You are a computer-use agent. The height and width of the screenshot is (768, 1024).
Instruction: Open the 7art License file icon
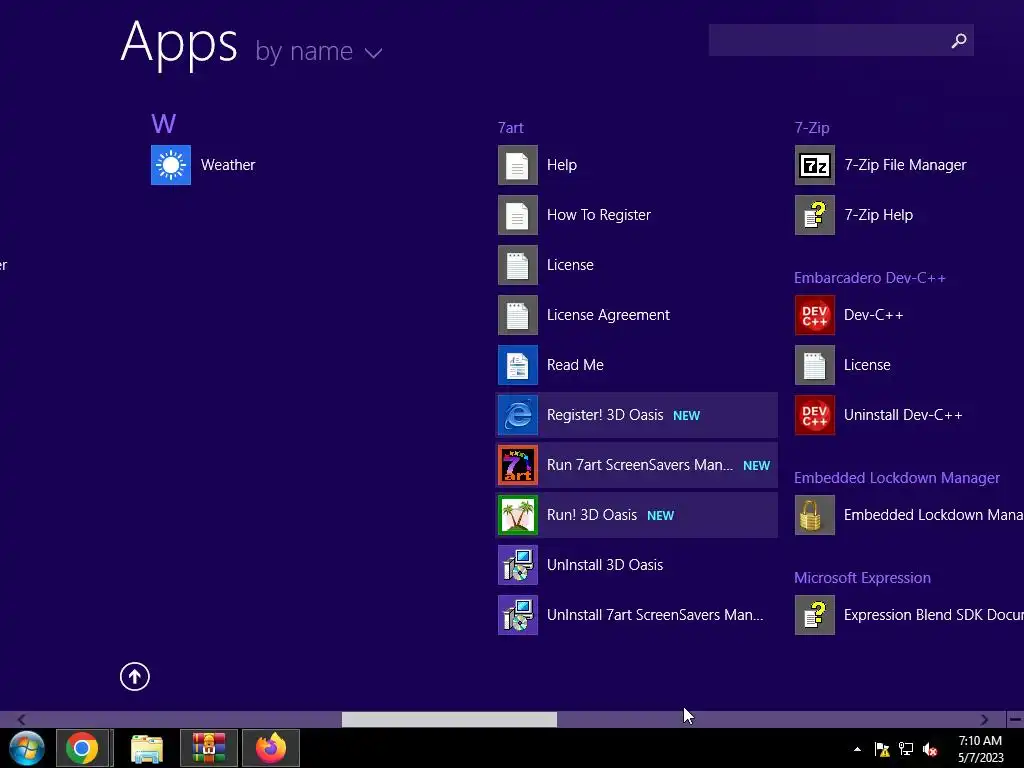[517, 264]
